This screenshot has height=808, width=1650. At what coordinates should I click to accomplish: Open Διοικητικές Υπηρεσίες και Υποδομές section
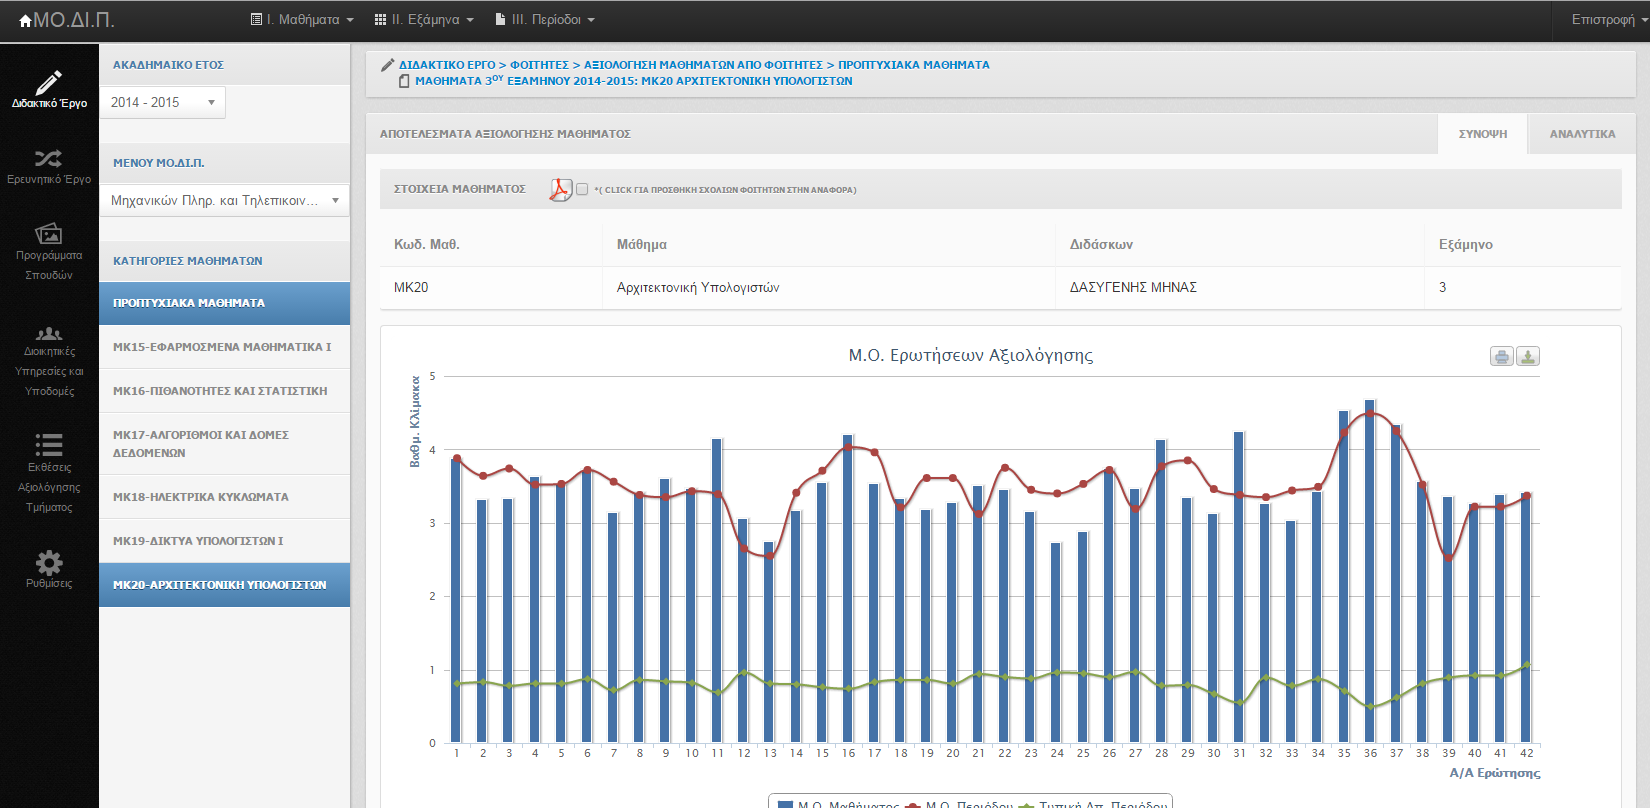coord(49,361)
